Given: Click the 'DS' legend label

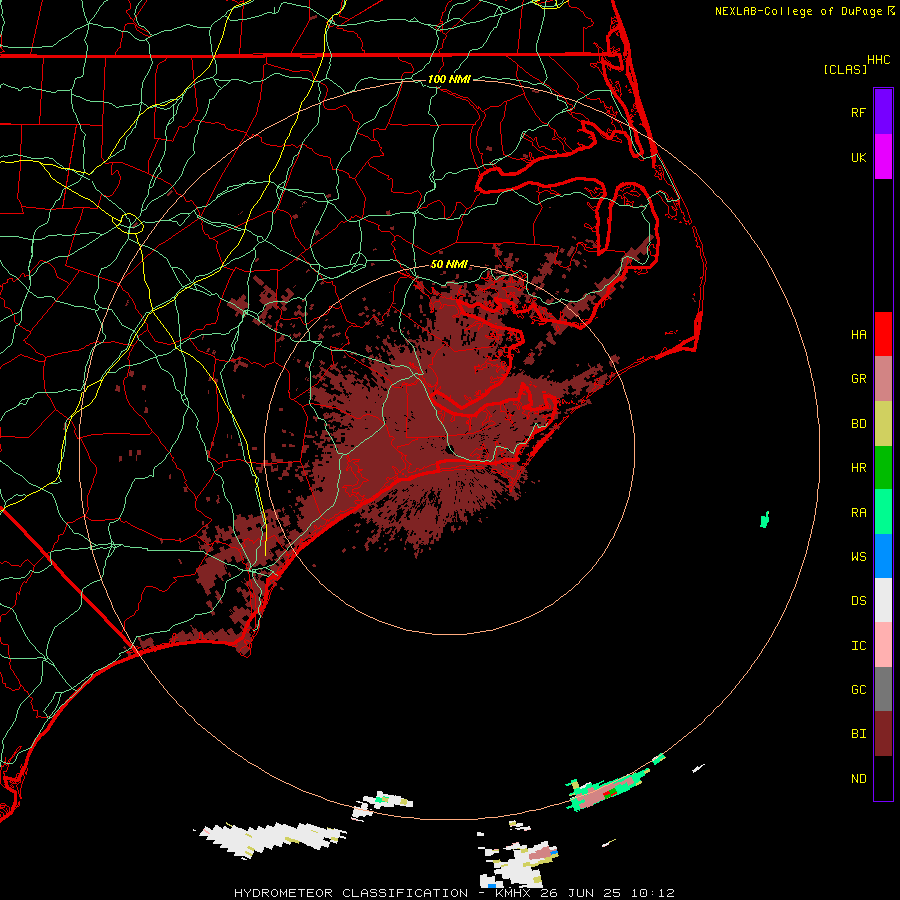Looking at the screenshot, I should point(858,601).
